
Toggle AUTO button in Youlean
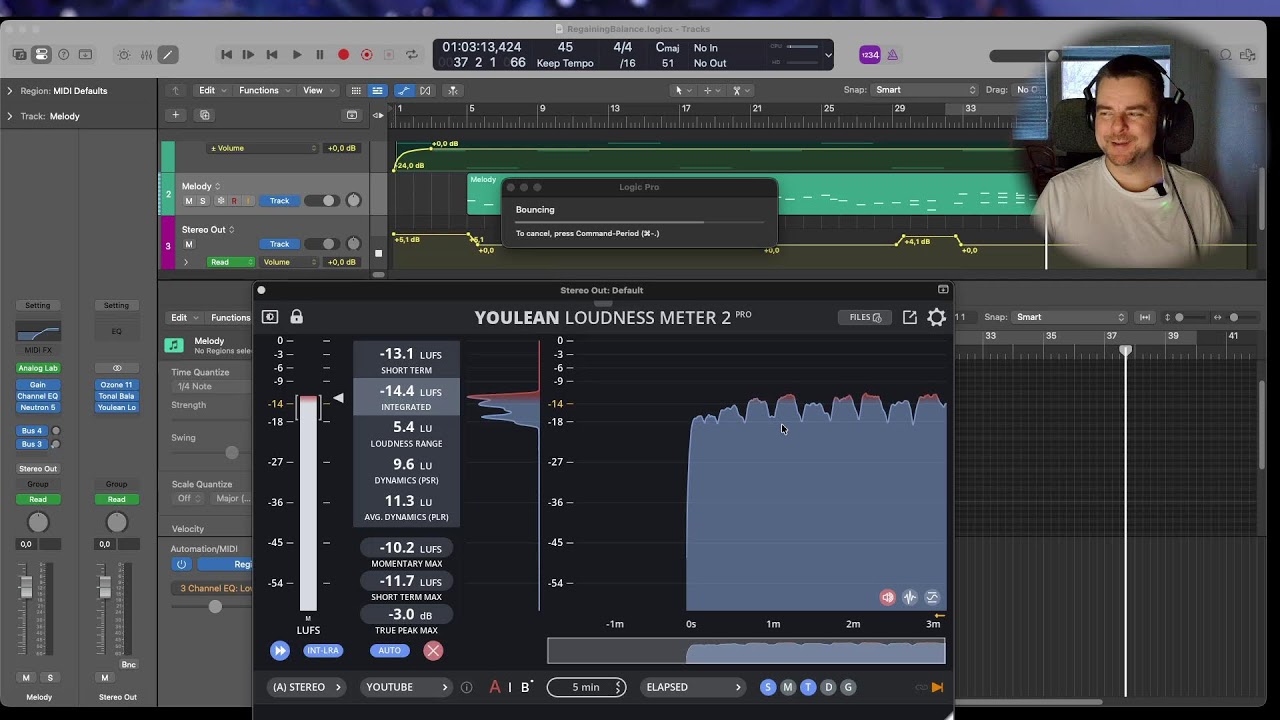click(389, 650)
